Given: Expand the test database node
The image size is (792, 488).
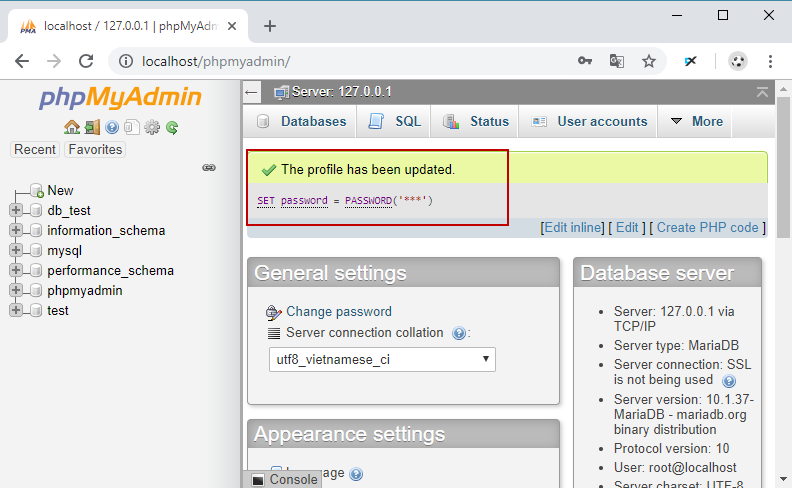Looking at the screenshot, I should pos(16,310).
